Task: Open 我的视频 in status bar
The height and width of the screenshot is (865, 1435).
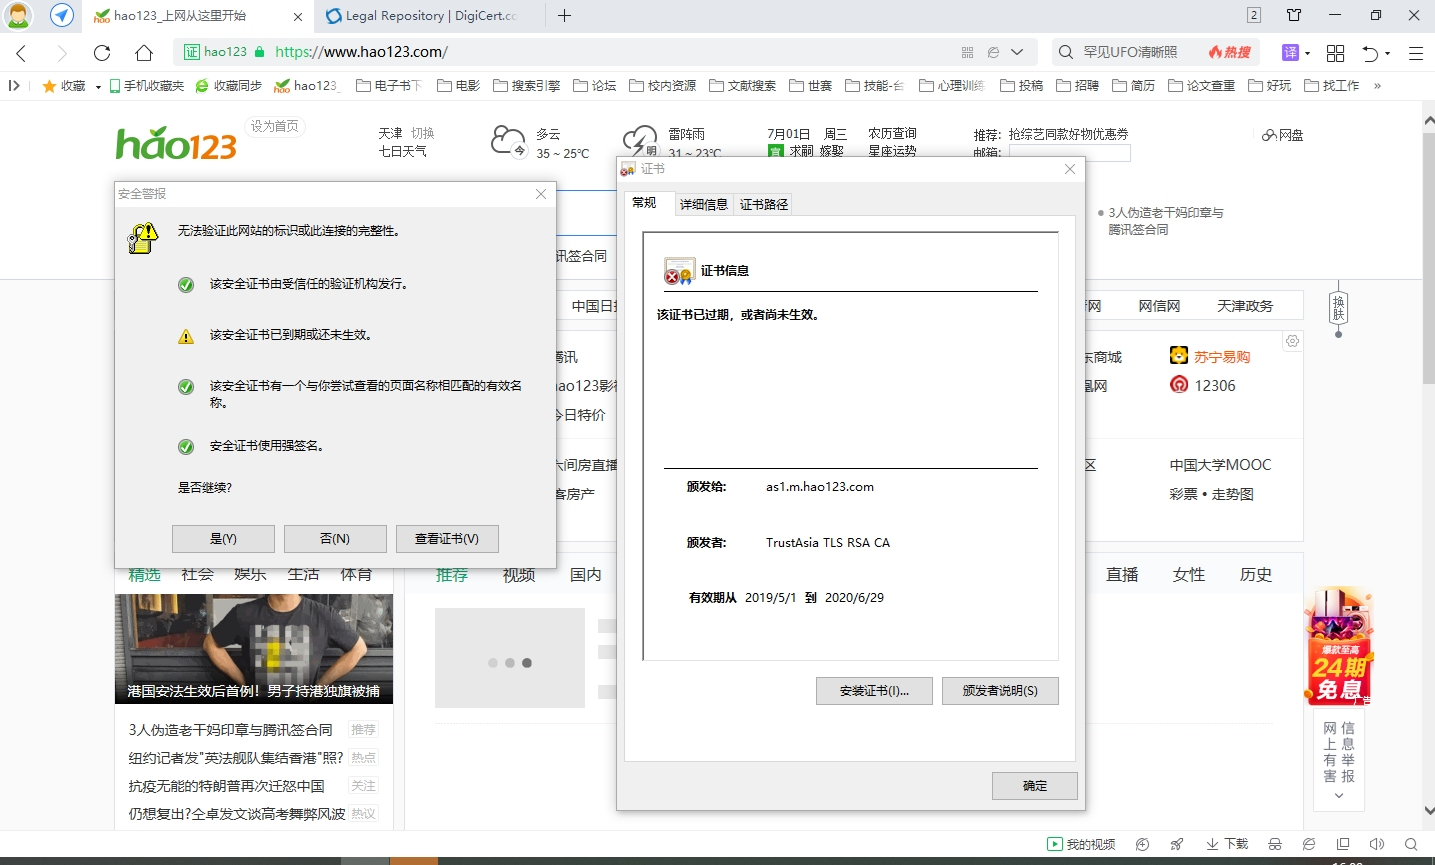Action: tap(1081, 844)
